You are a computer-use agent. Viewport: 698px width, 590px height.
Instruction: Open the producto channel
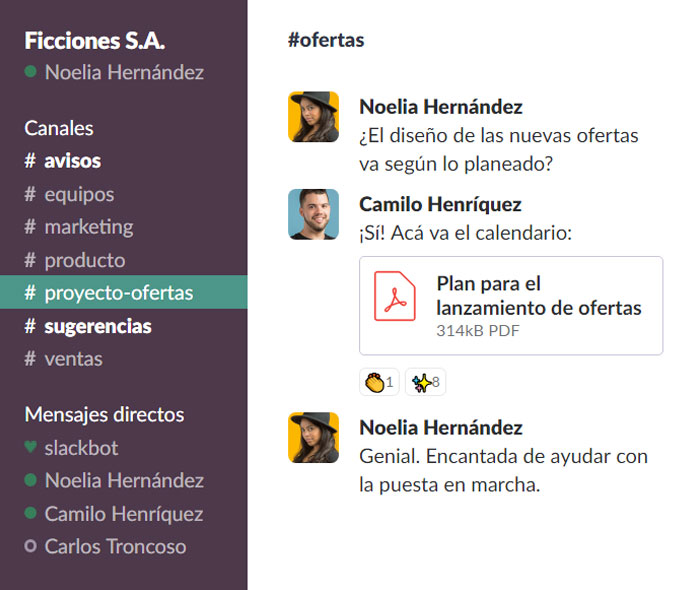(x=84, y=260)
